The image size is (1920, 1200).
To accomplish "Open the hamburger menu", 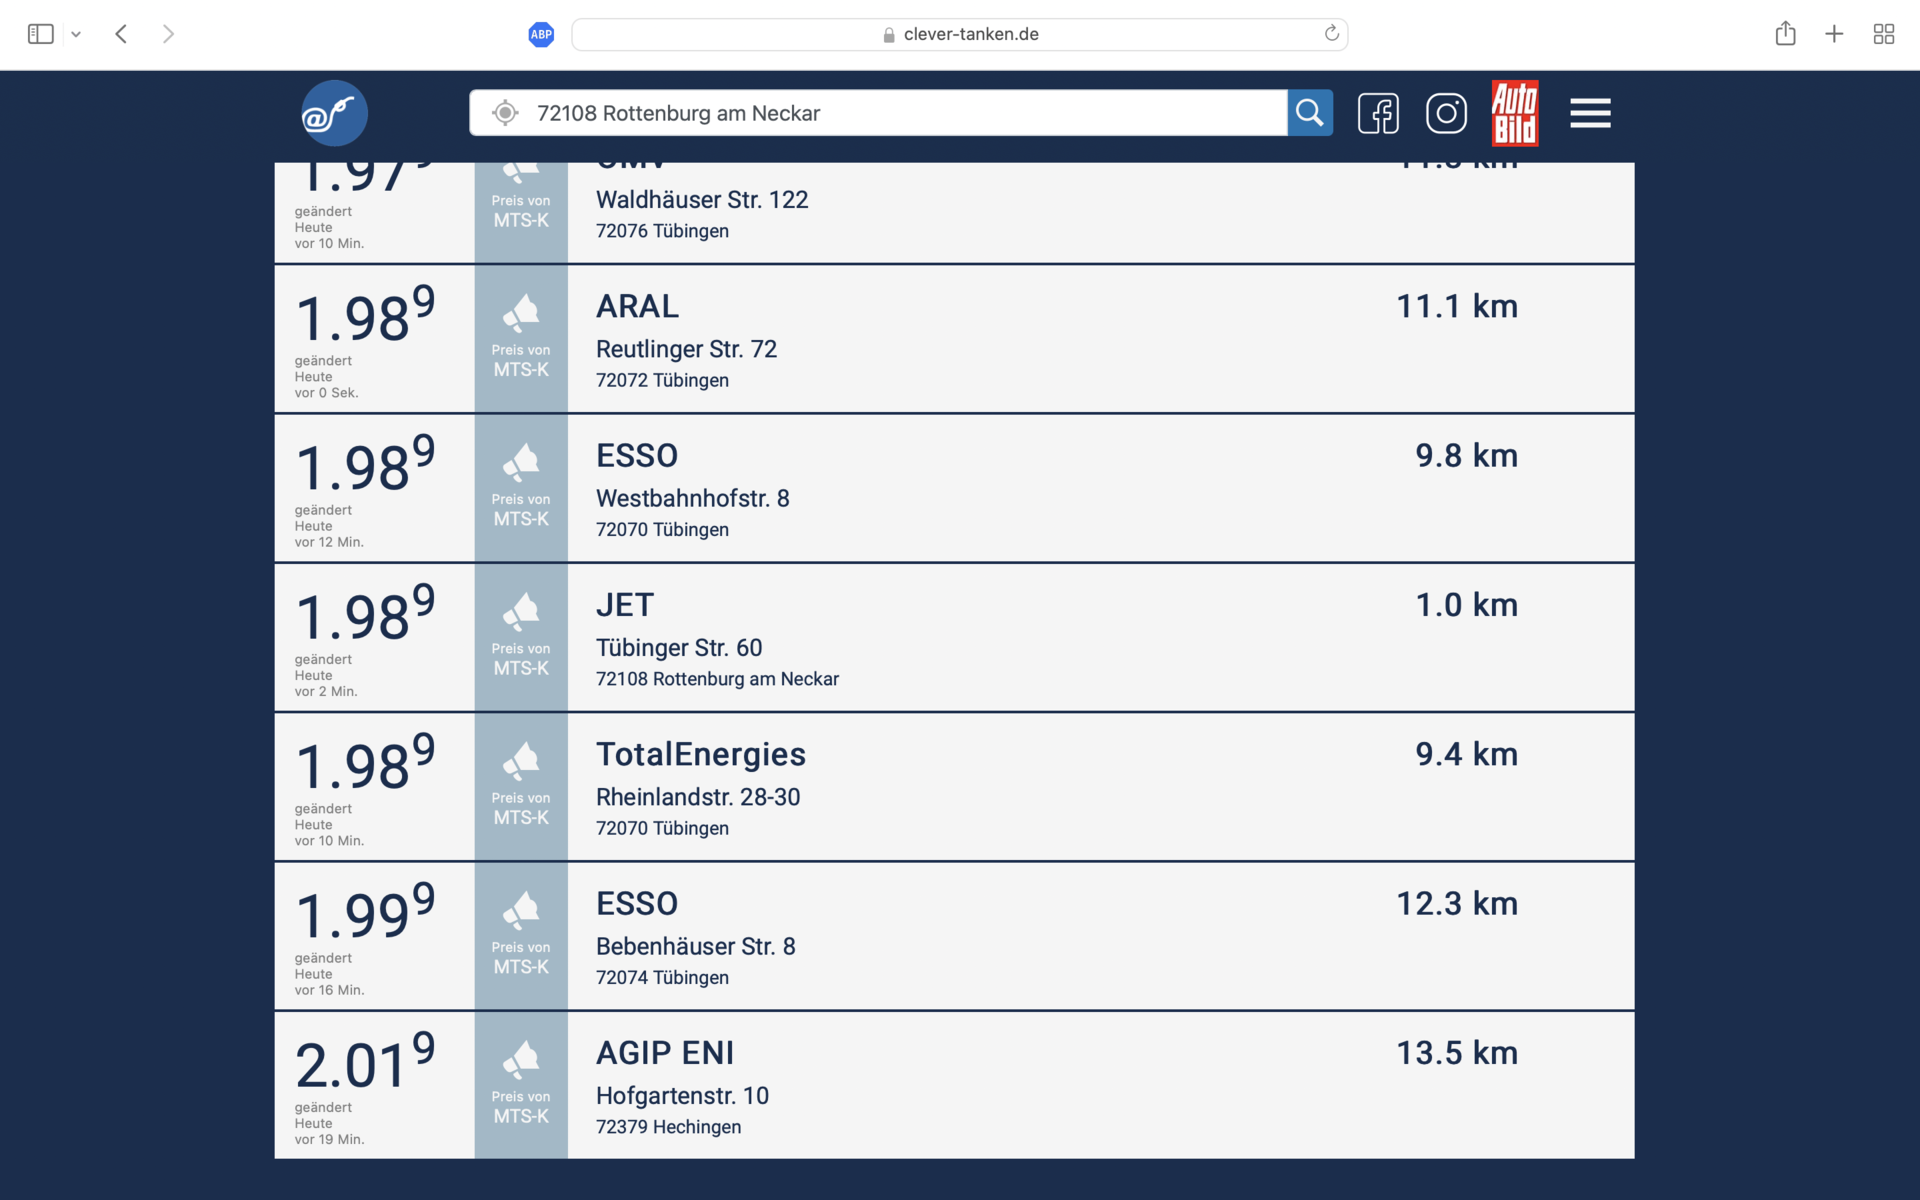I will (1590, 113).
